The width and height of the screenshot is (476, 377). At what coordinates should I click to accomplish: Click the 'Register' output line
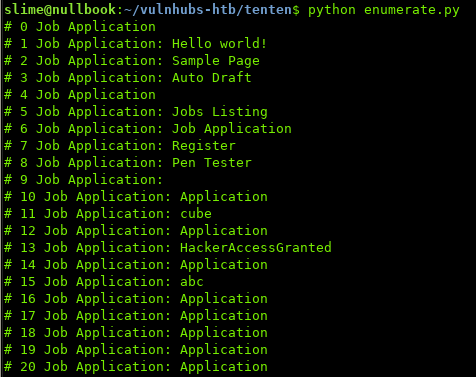tap(120, 146)
